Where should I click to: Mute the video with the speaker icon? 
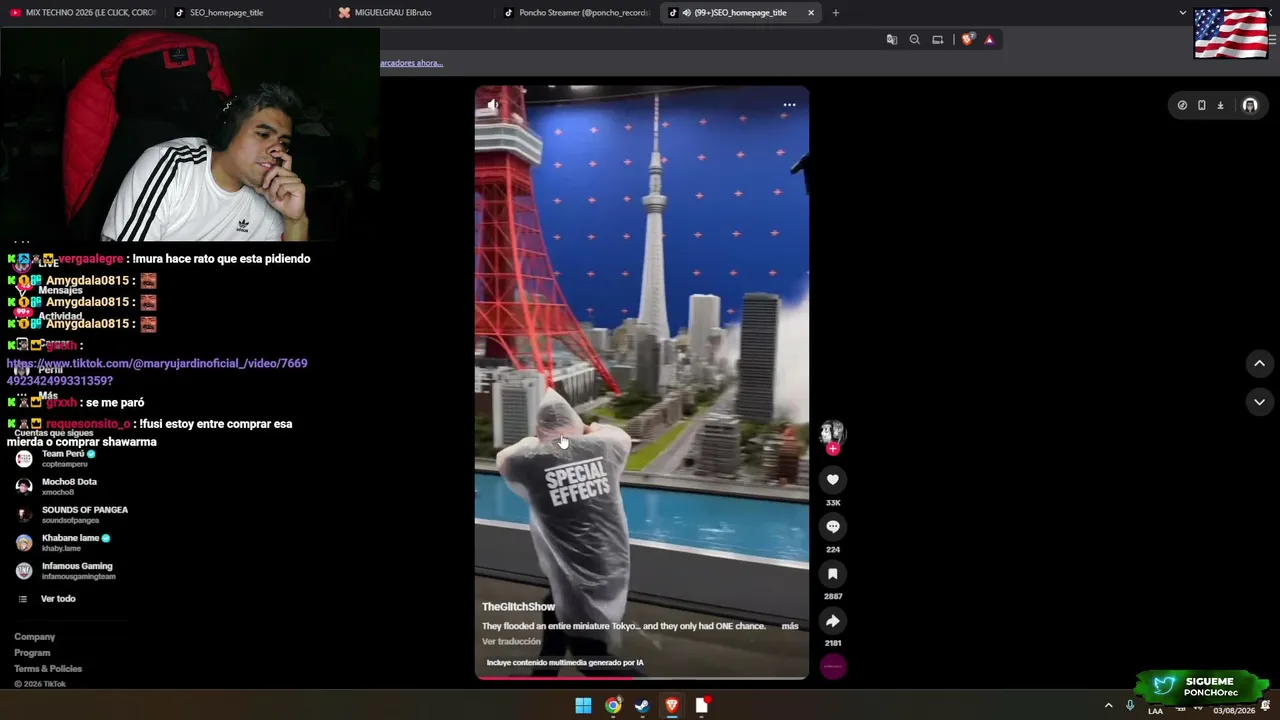coord(493,104)
